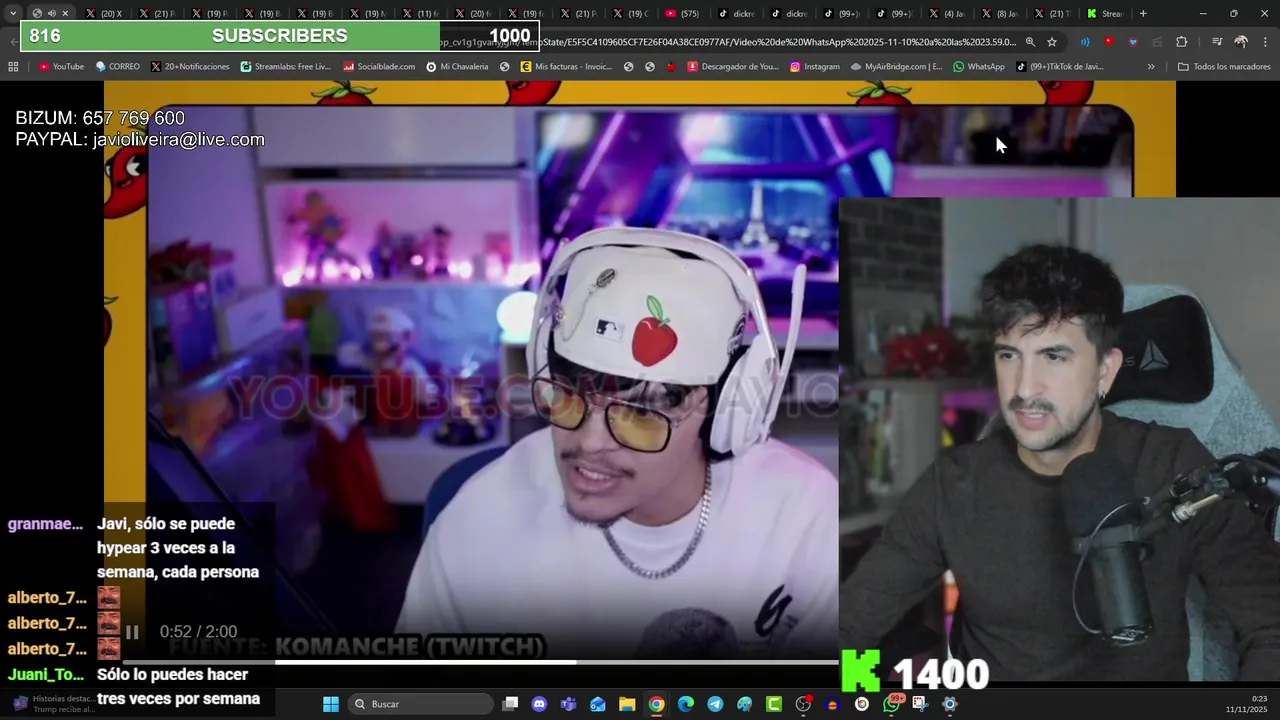Open a new browser tab
1280x720 pixels.
click(1143, 13)
